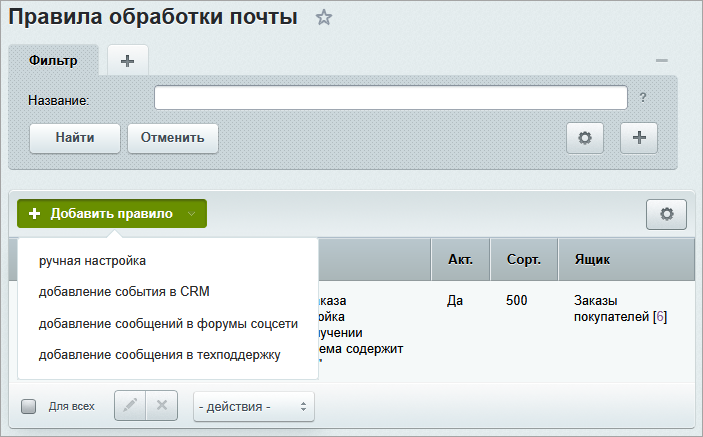Image resolution: width=703 pixels, height=437 pixels.
Task: Select "ручная настройка" menu item
Action: (x=93, y=261)
